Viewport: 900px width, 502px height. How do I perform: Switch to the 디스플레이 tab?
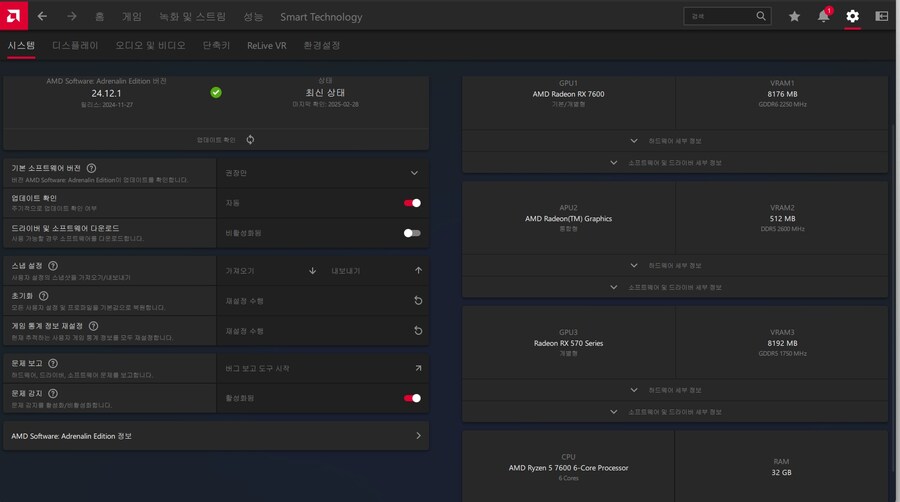(75, 46)
